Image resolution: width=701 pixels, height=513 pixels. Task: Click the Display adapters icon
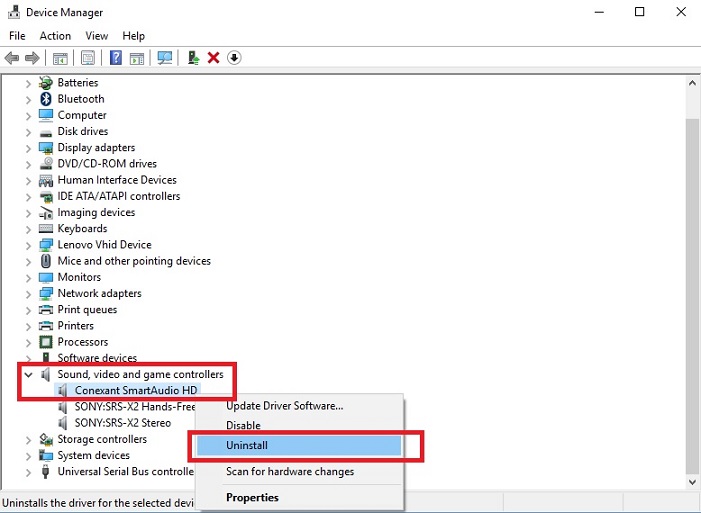click(x=46, y=148)
